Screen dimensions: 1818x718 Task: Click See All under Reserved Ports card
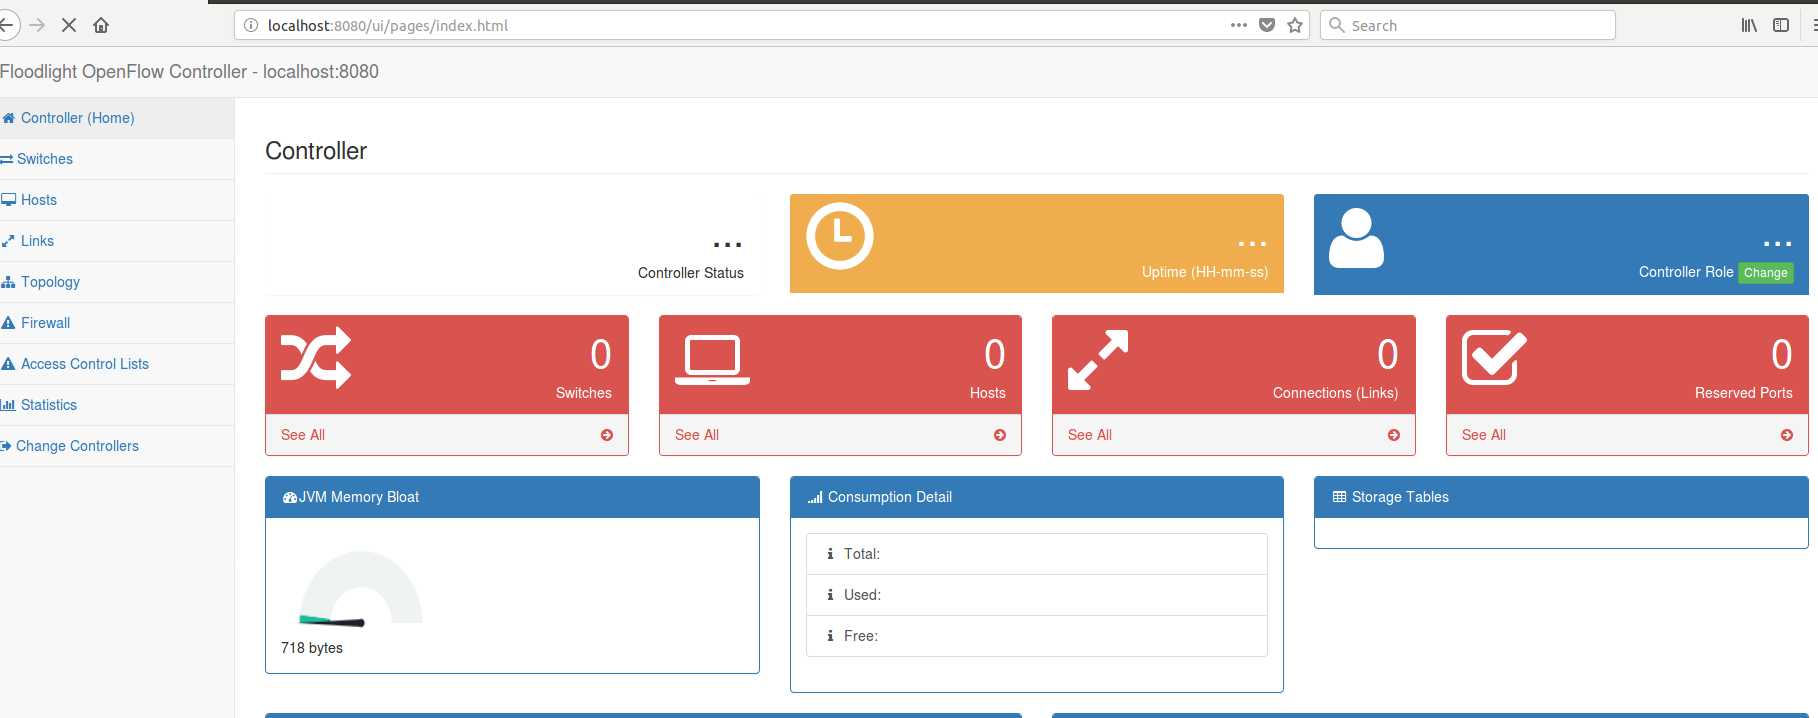pos(1484,435)
